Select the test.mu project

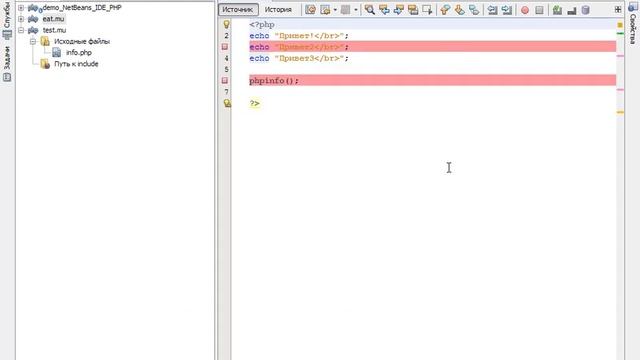54,30
